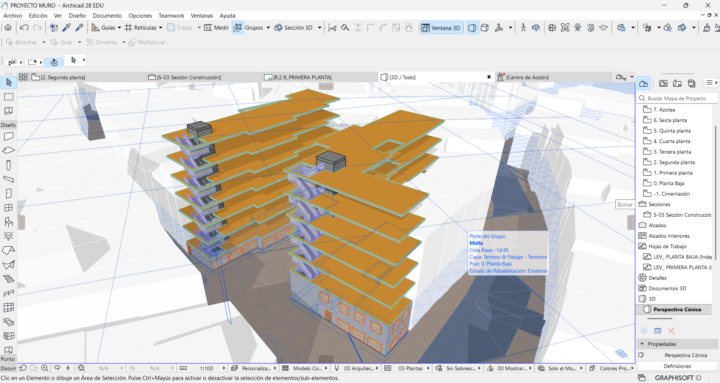Open the Guías dropdown arrow
Screen dimensions: 720x383
119,28
